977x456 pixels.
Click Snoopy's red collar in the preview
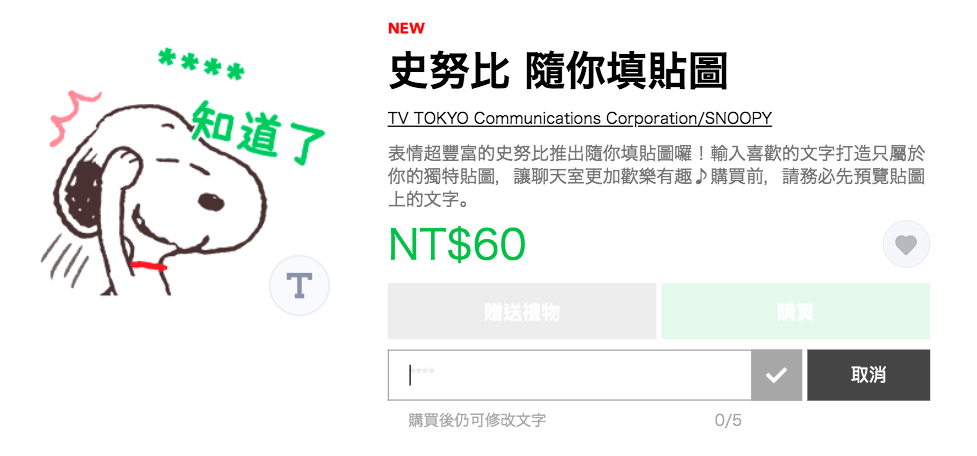click(x=148, y=266)
